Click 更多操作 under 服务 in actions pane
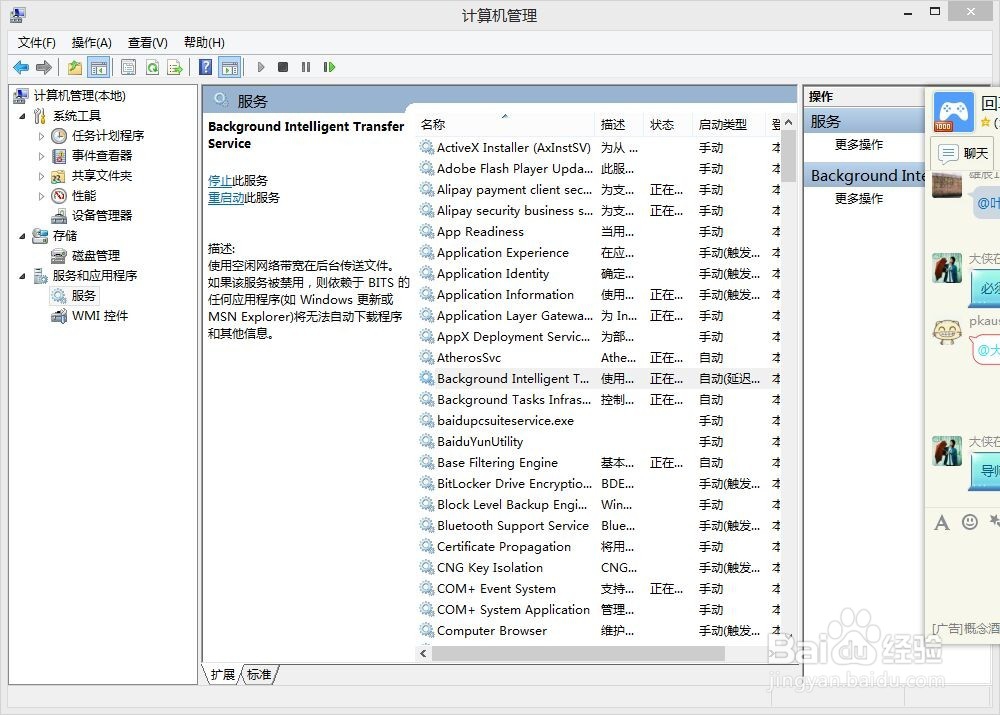Image resolution: width=1000 pixels, height=715 pixels. 859,145
